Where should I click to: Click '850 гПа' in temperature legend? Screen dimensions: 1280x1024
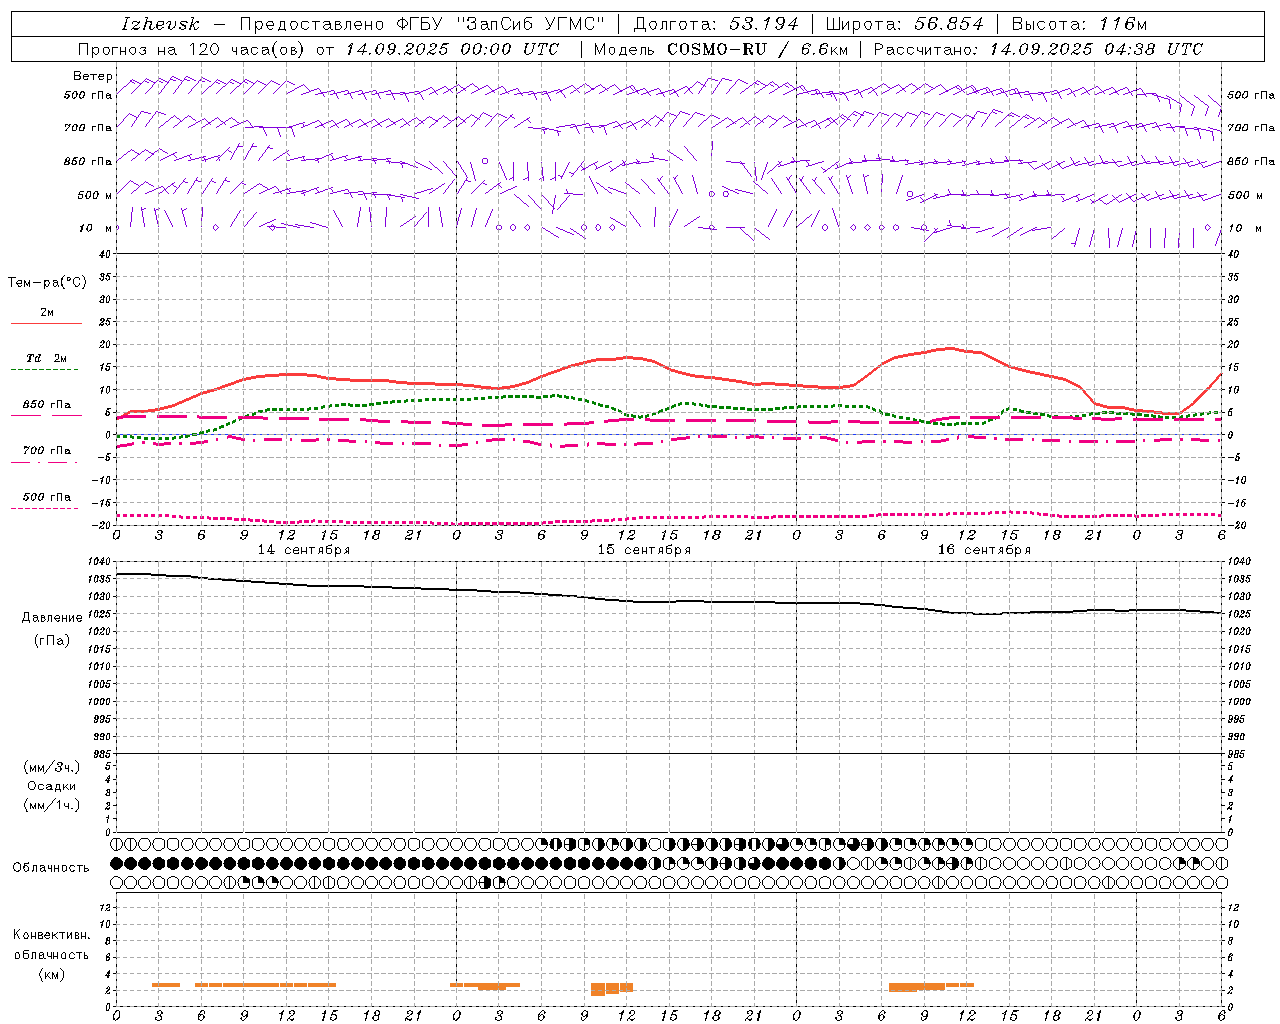pos(47,405)
